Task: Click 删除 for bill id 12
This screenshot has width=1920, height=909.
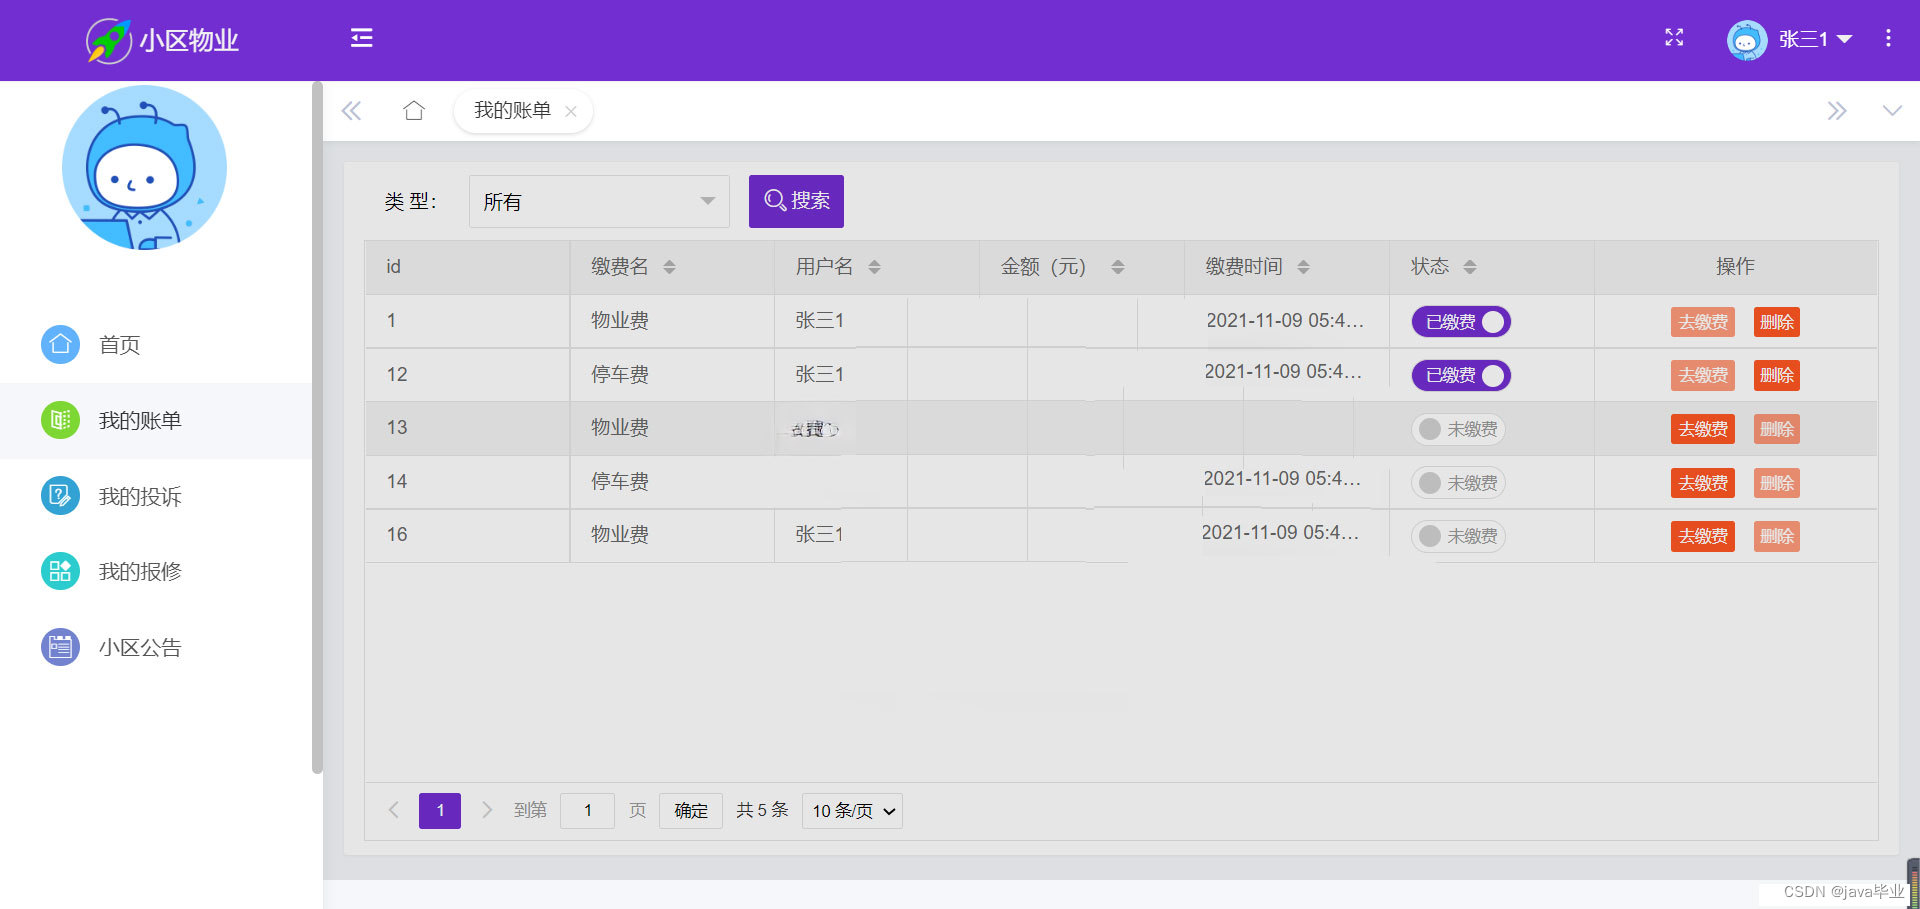Action: (x=1777, y=375)
